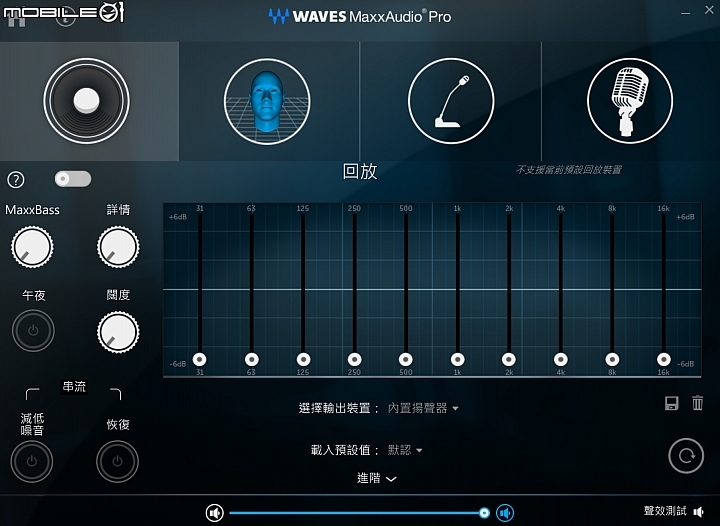This screenshot has height=526, width=720.
Task: Click the 250 Hz equalizer slider handle
Action: [x=354, y=359]
